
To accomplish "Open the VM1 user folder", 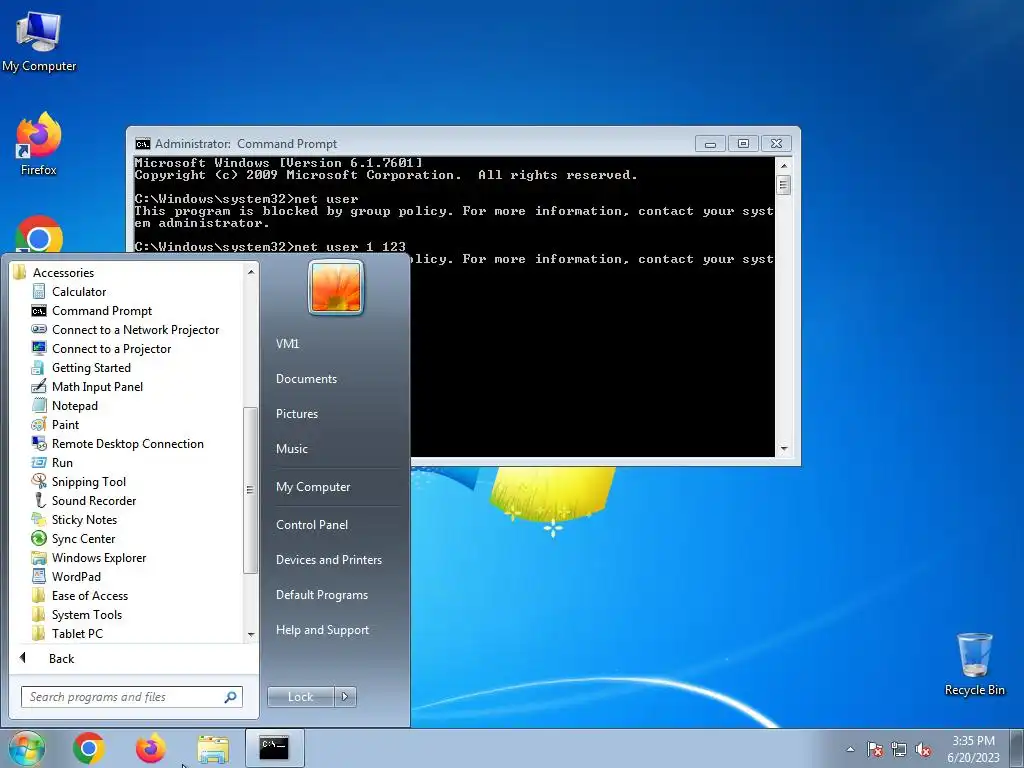I will (287, 344).
